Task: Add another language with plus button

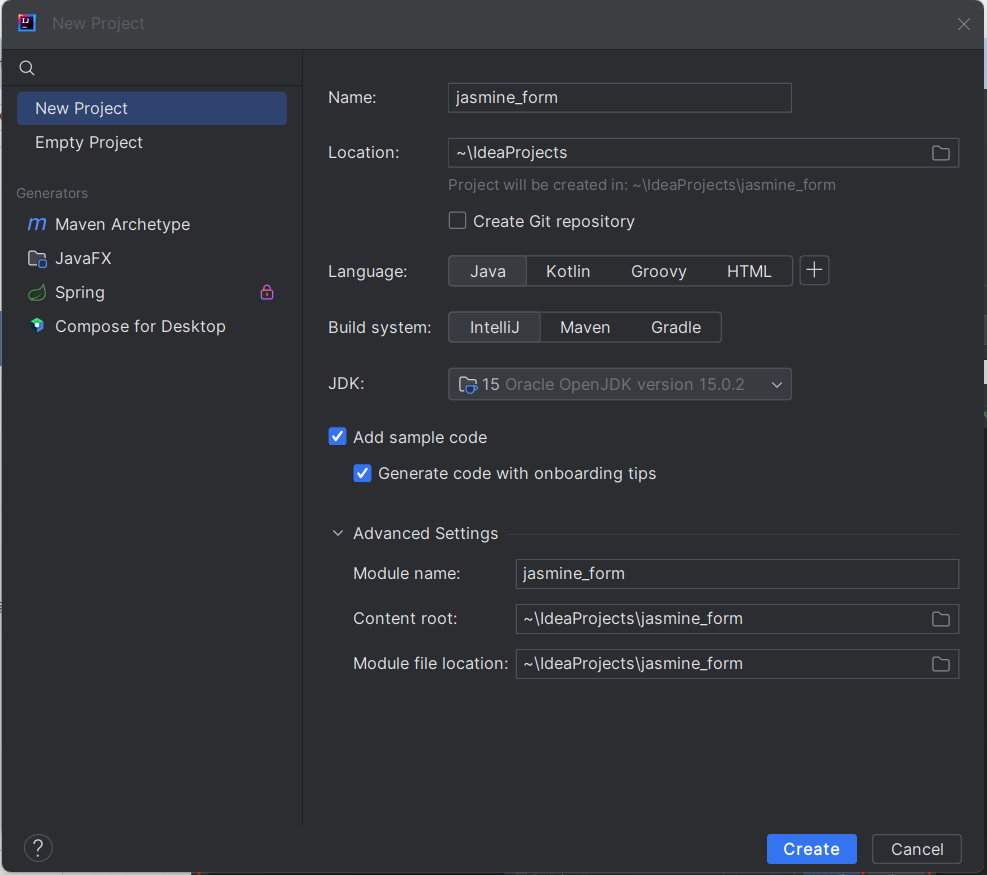Action: tap(814, 270)
